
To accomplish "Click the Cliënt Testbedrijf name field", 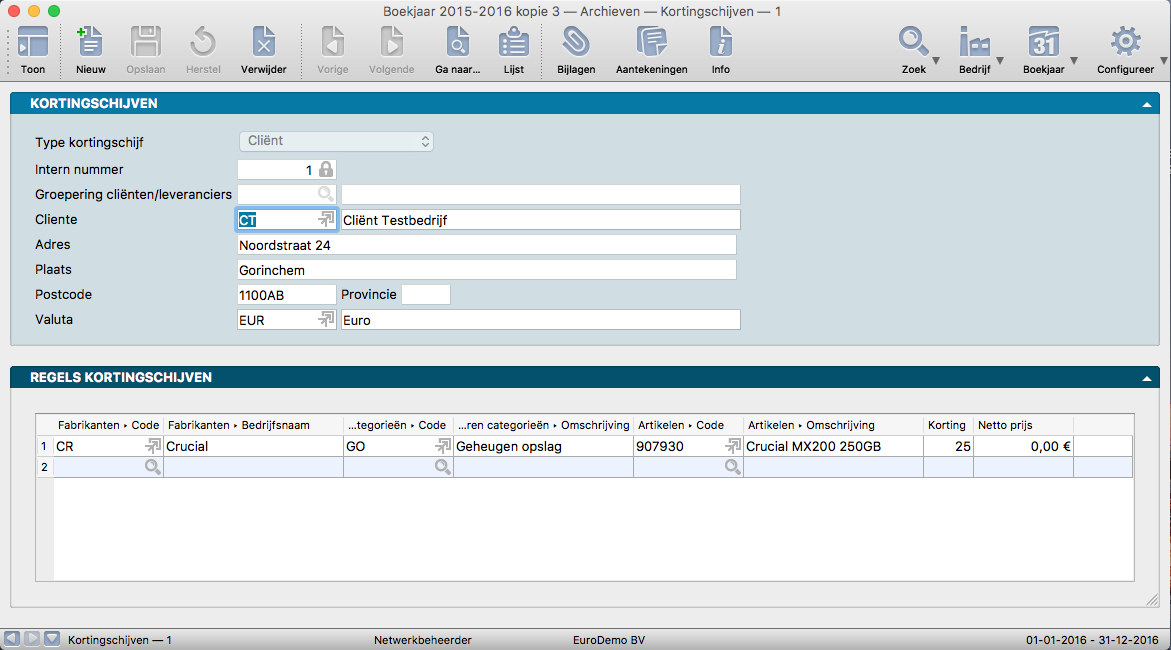I will point(541,220).
